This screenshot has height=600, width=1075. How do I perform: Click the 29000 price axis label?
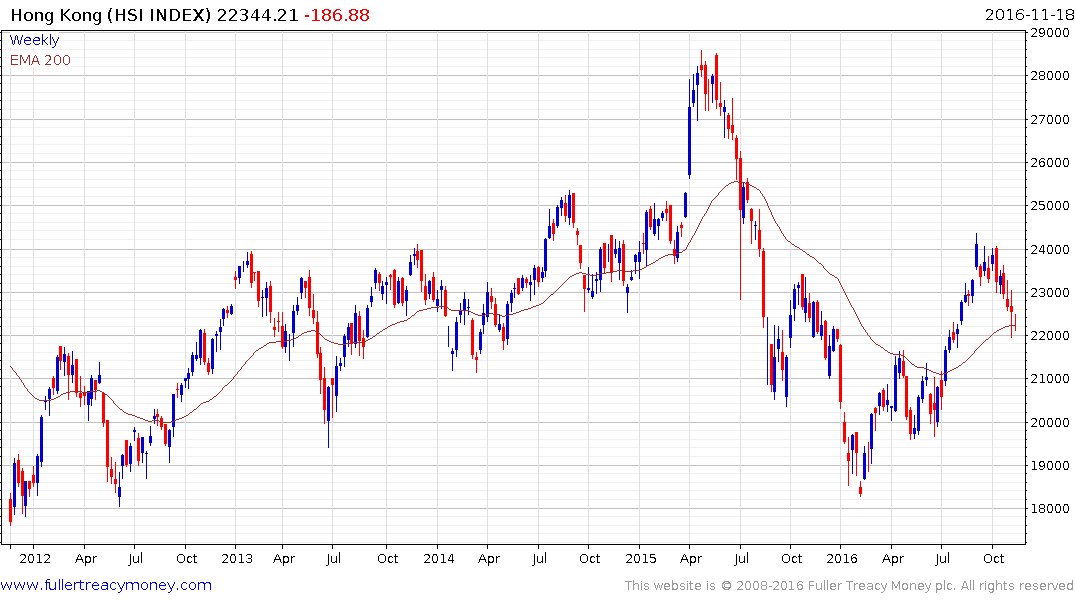point(1050,32)
